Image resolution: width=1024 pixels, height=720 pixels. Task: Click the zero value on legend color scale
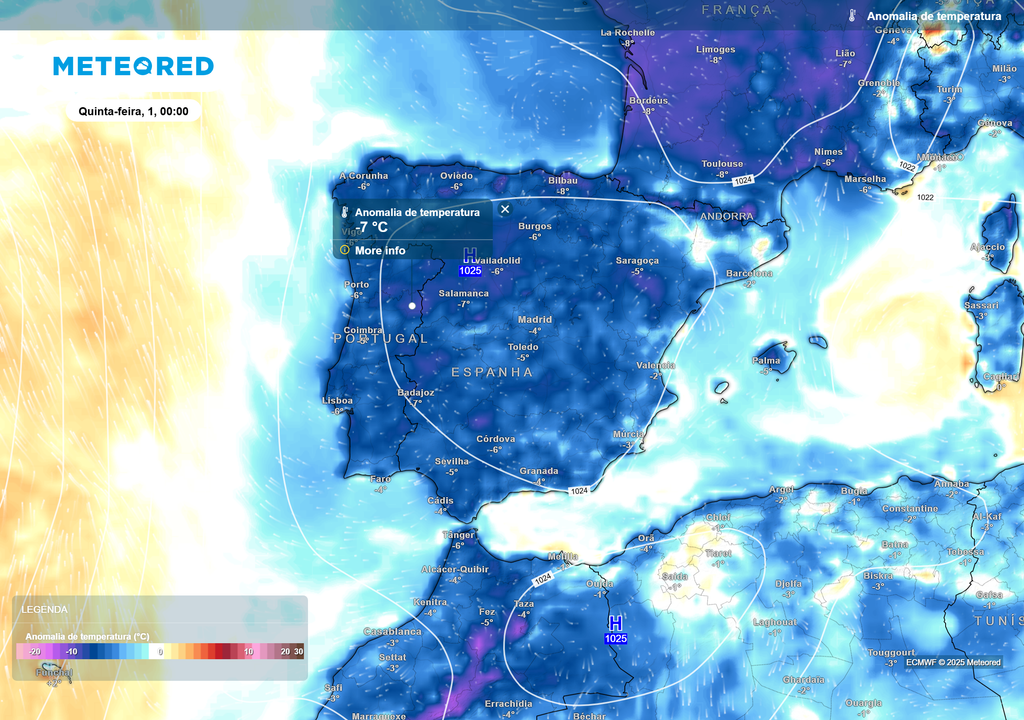tap(160, 652)
